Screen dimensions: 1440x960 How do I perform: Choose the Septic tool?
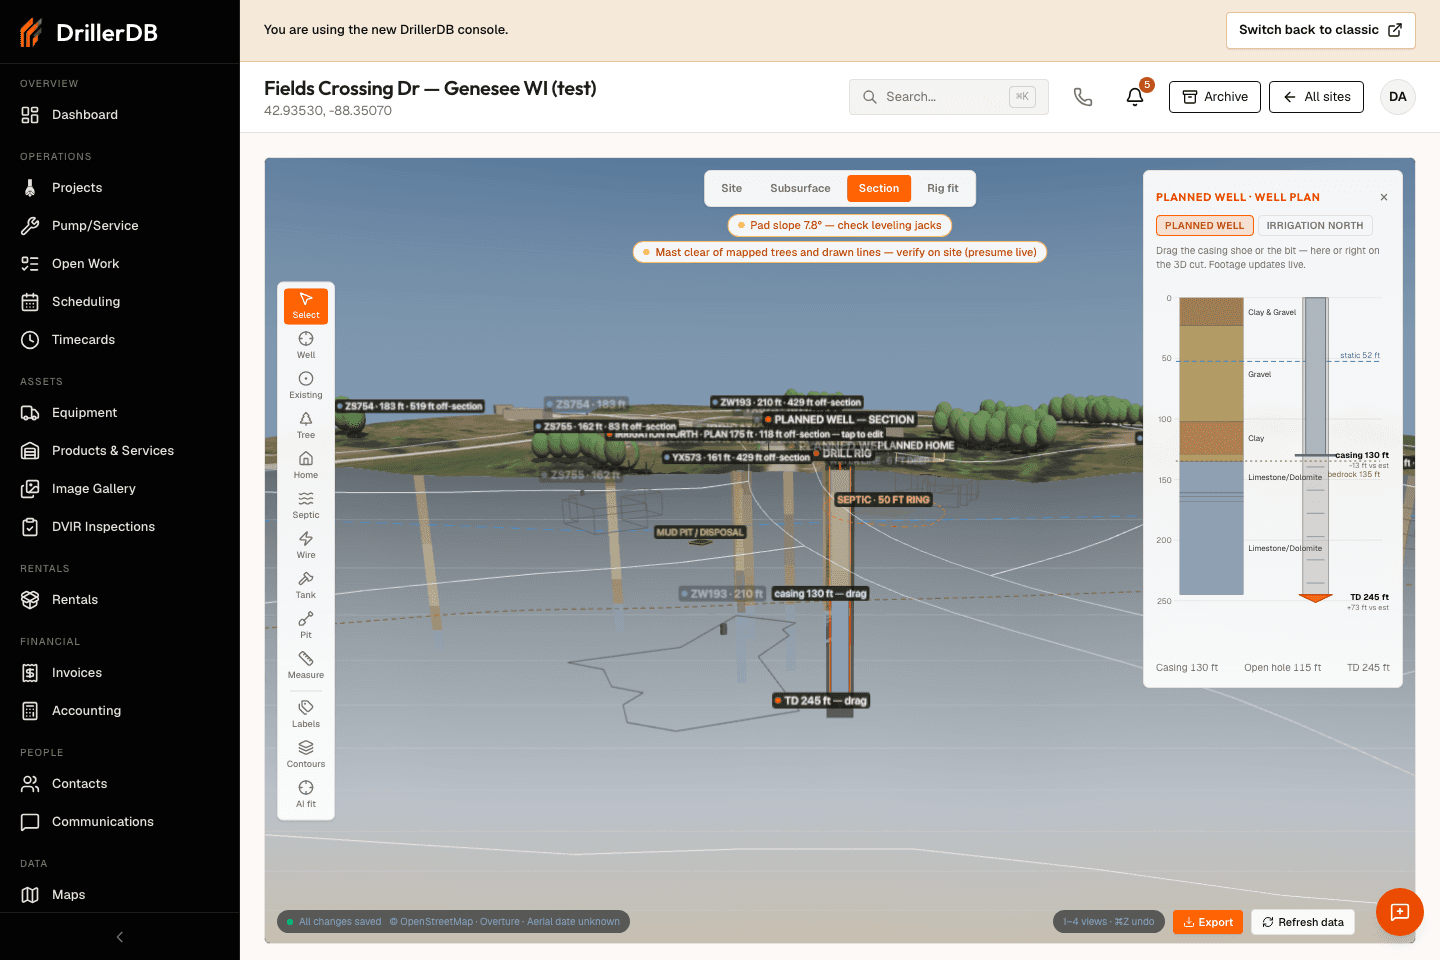[306, 506]
